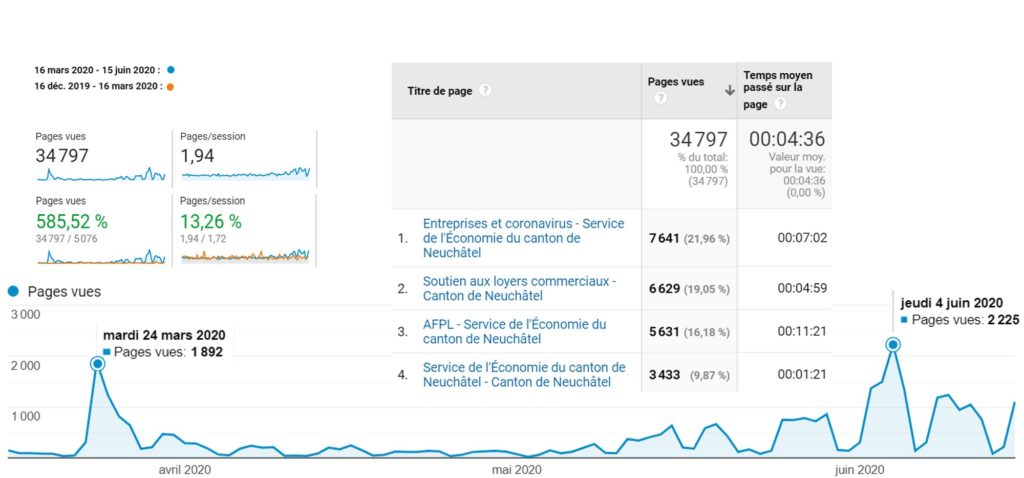
Task: Click the 4 juin 2020 peak marker
Action: pos(893,345)
